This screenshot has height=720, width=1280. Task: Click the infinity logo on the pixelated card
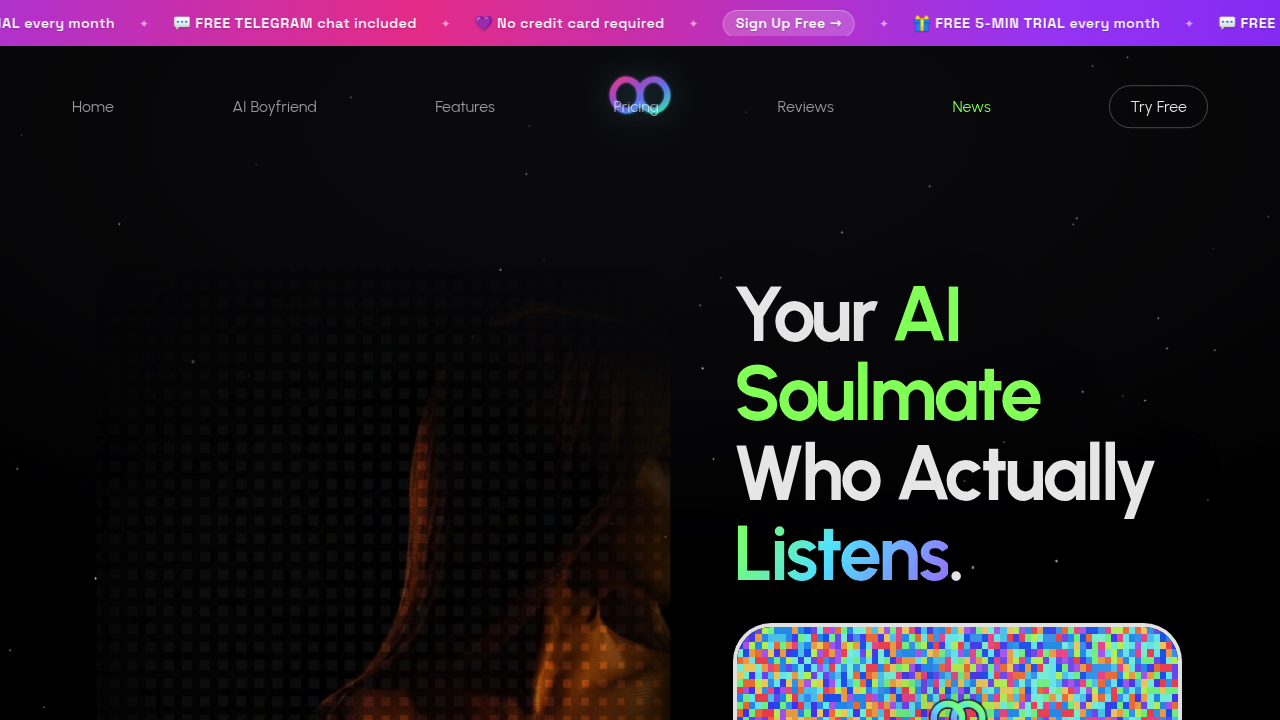click(957, 711)
